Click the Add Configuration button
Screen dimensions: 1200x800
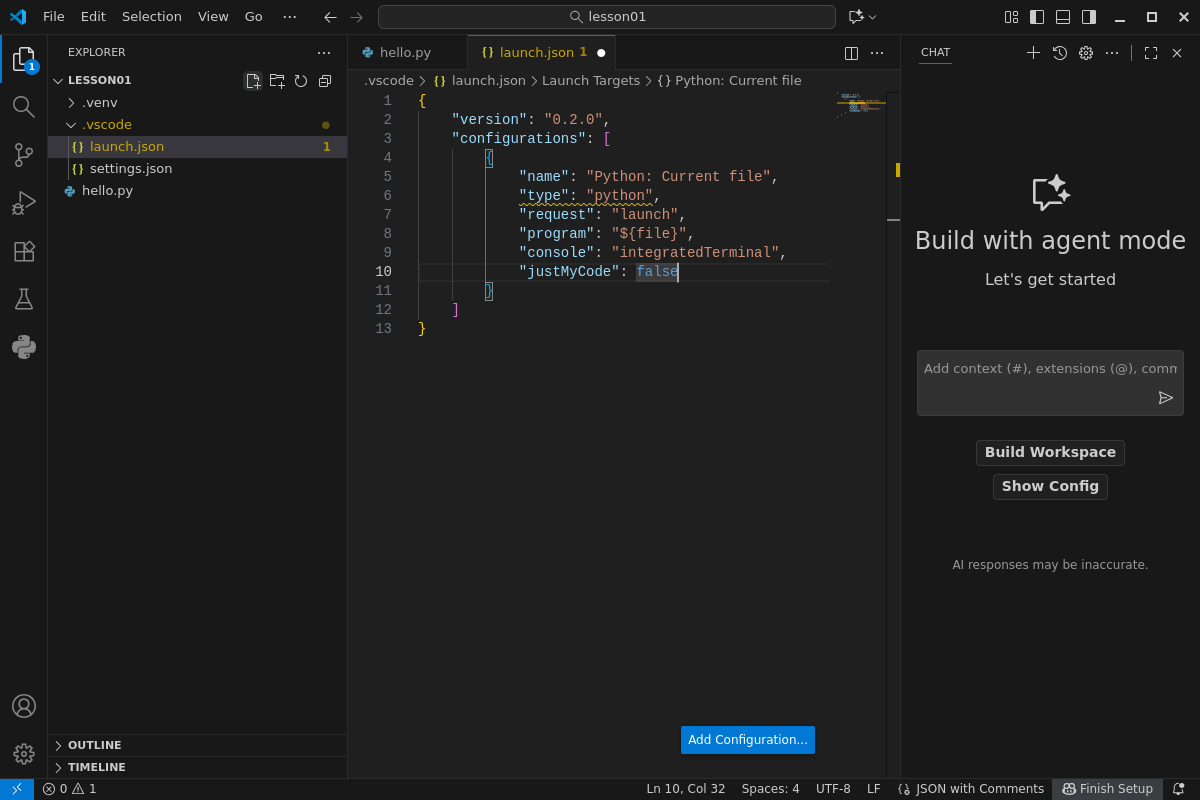click(747, 740)
